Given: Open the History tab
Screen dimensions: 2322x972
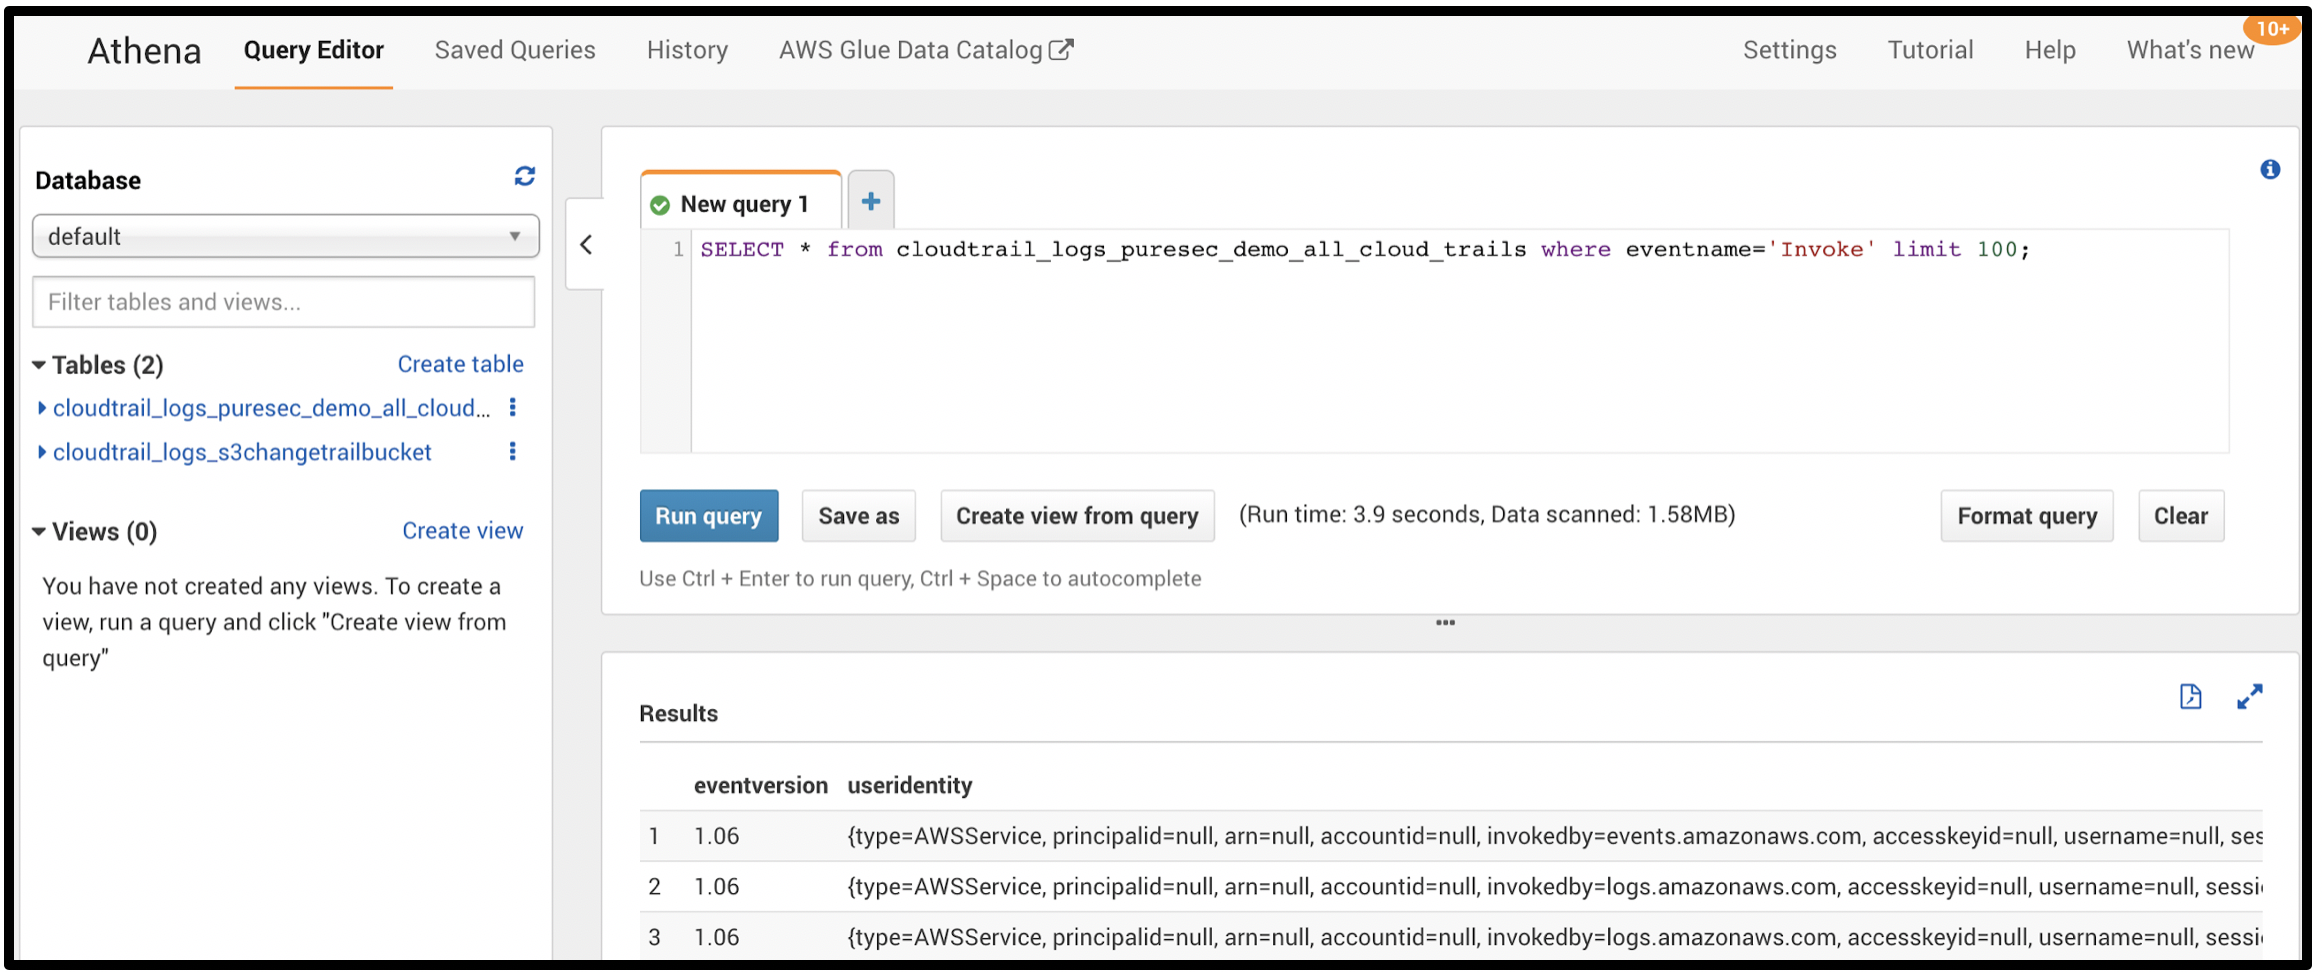Looking at the screenshot, I should tap(687, 50).
